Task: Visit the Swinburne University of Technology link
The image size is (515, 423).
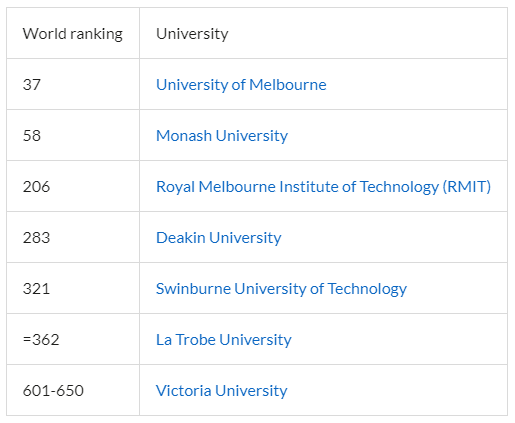Action: (281, 289)
